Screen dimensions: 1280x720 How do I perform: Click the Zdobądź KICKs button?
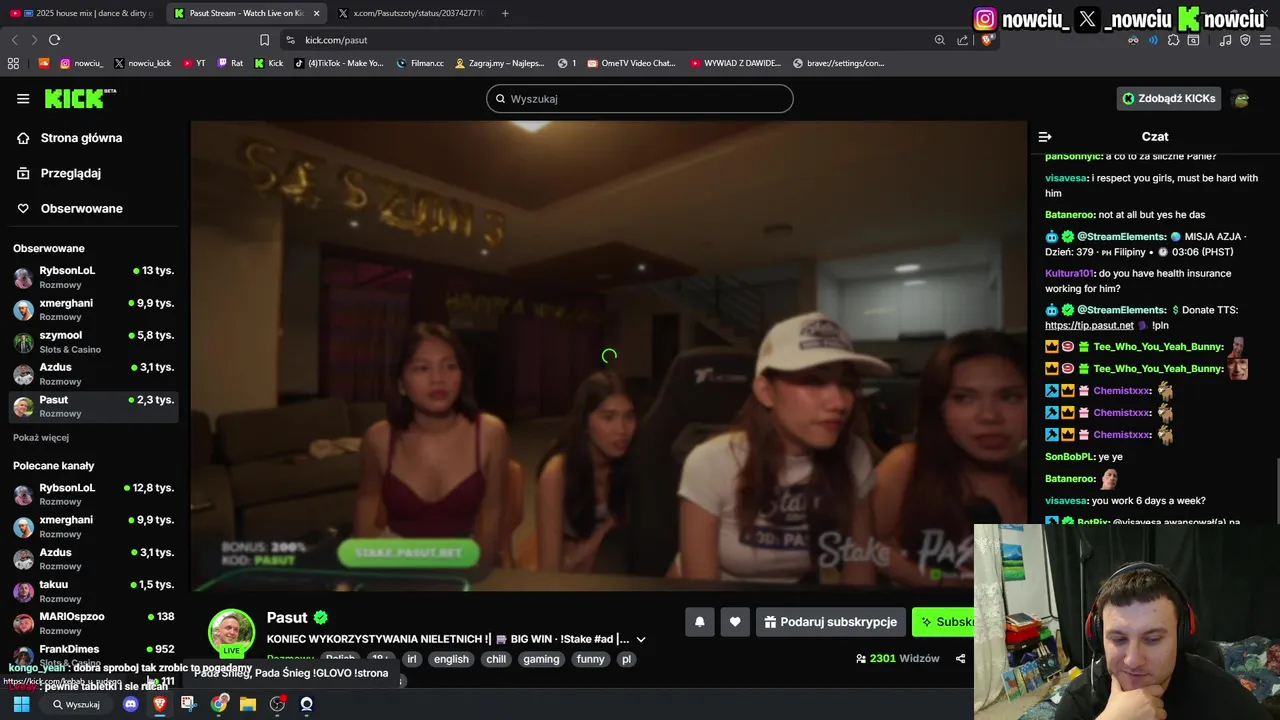click(1169, 98)
